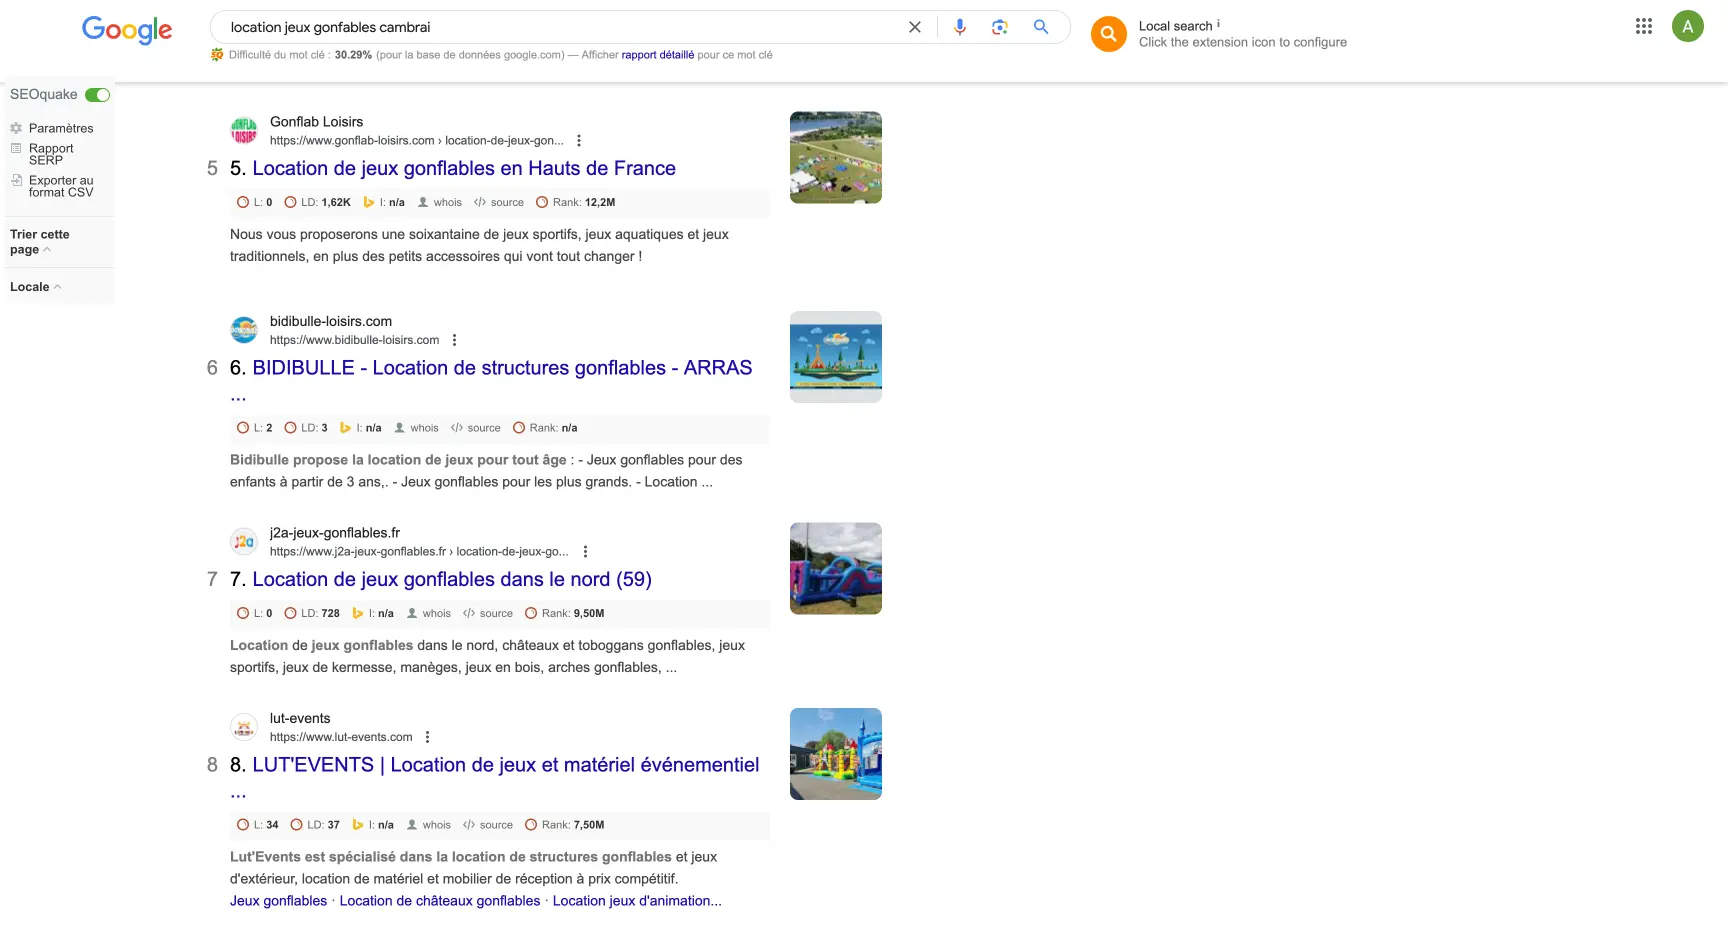
Task: Open the Google apps grid
Action: click(1643, 27)
